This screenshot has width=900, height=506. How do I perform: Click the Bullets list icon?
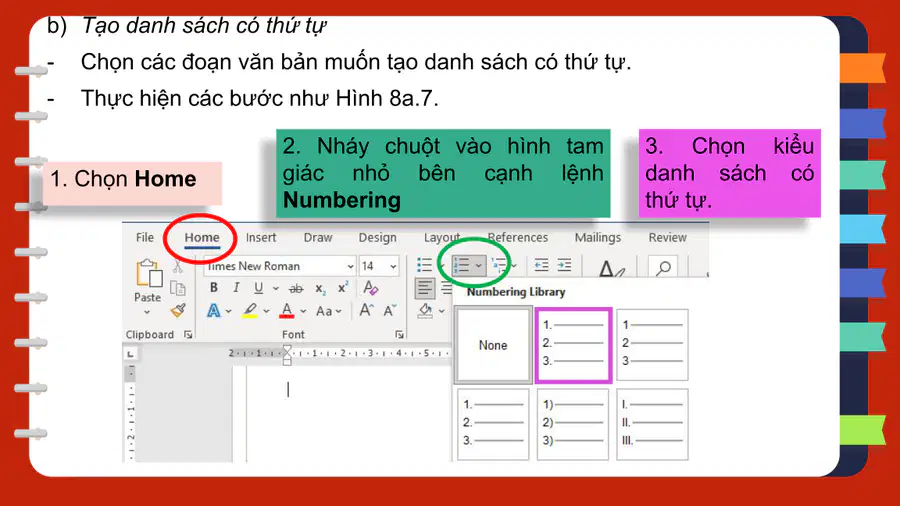pyautogui.click(x=425, y=265)
